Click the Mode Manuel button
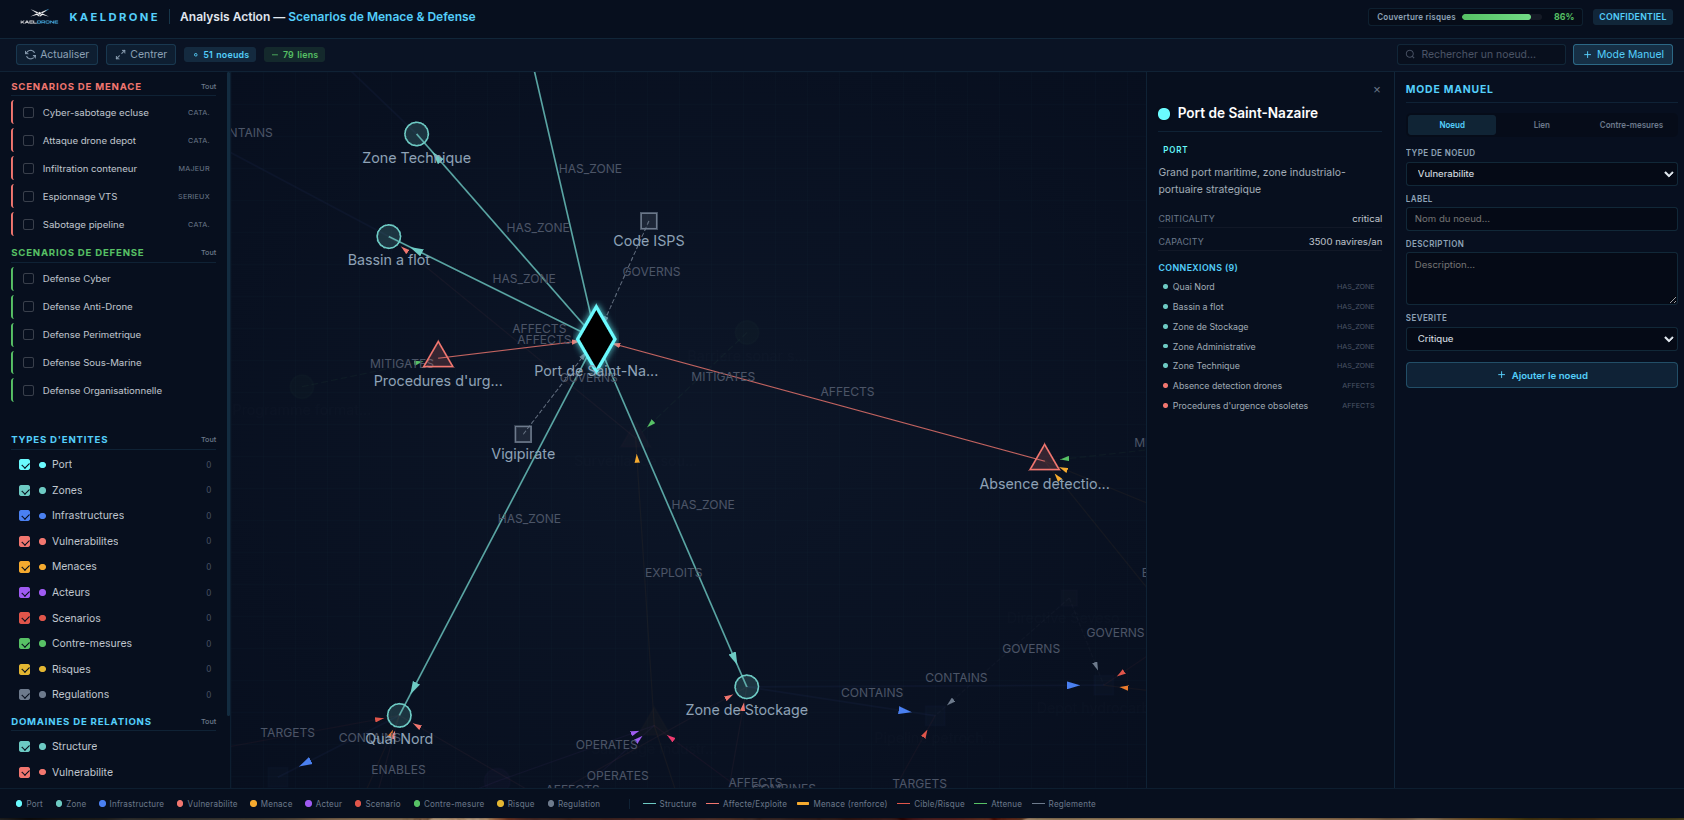 [x=1623, y=55]
